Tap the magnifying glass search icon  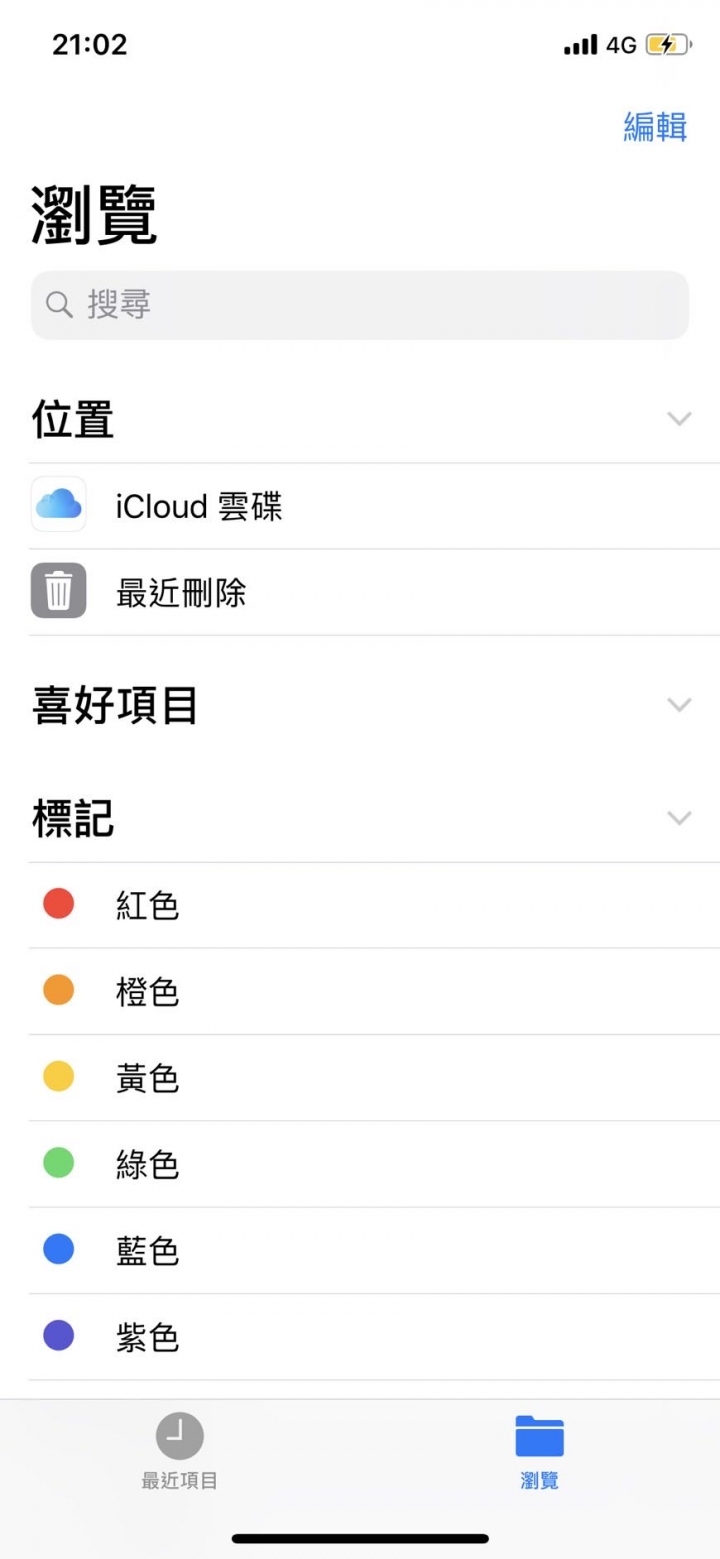(x=60, y=305)
